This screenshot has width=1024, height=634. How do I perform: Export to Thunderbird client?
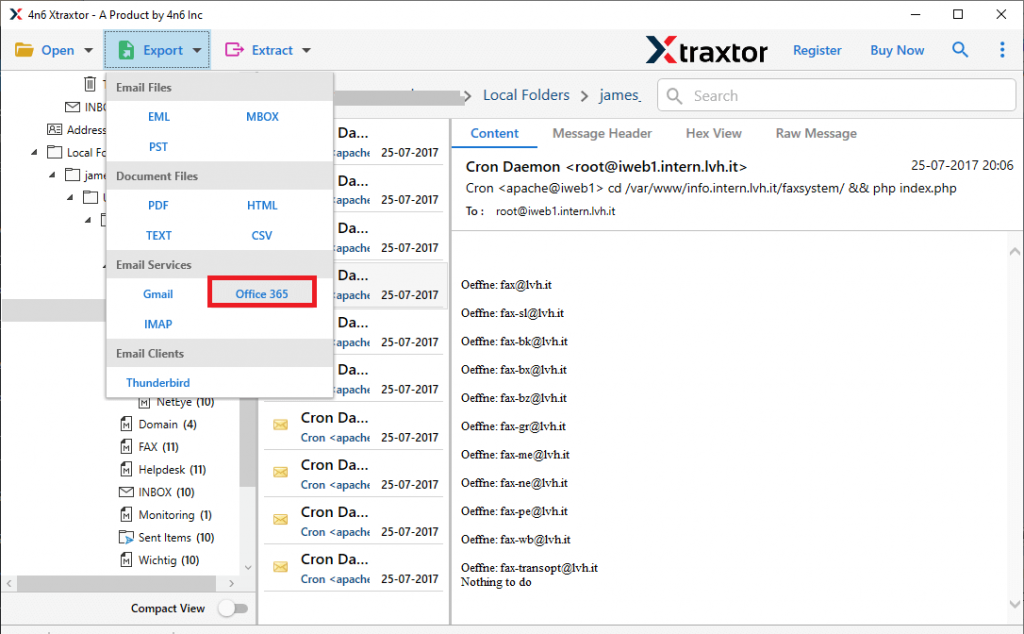click(158, 383)
